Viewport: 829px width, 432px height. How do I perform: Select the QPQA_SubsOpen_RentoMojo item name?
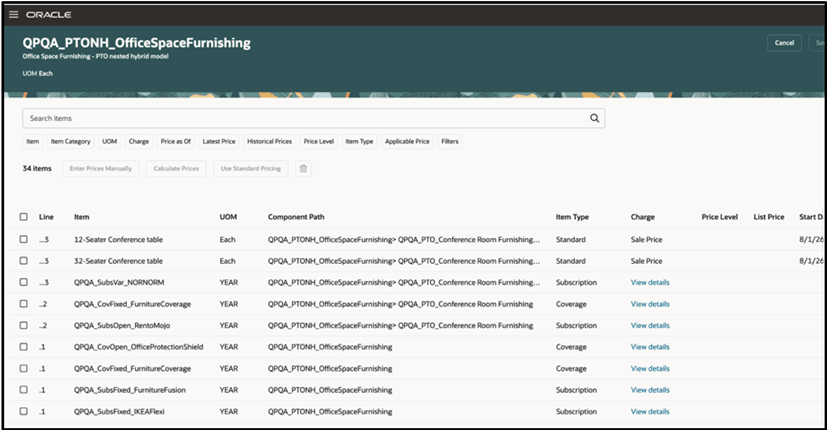coord(122,325)
